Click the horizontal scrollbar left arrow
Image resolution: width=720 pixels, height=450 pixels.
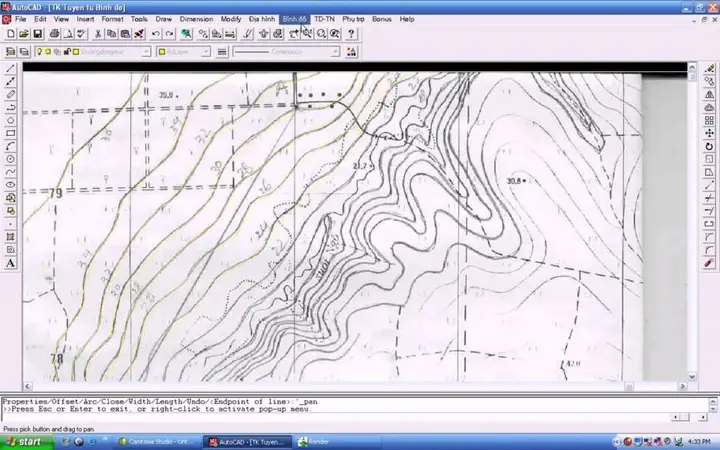[28, 387]
